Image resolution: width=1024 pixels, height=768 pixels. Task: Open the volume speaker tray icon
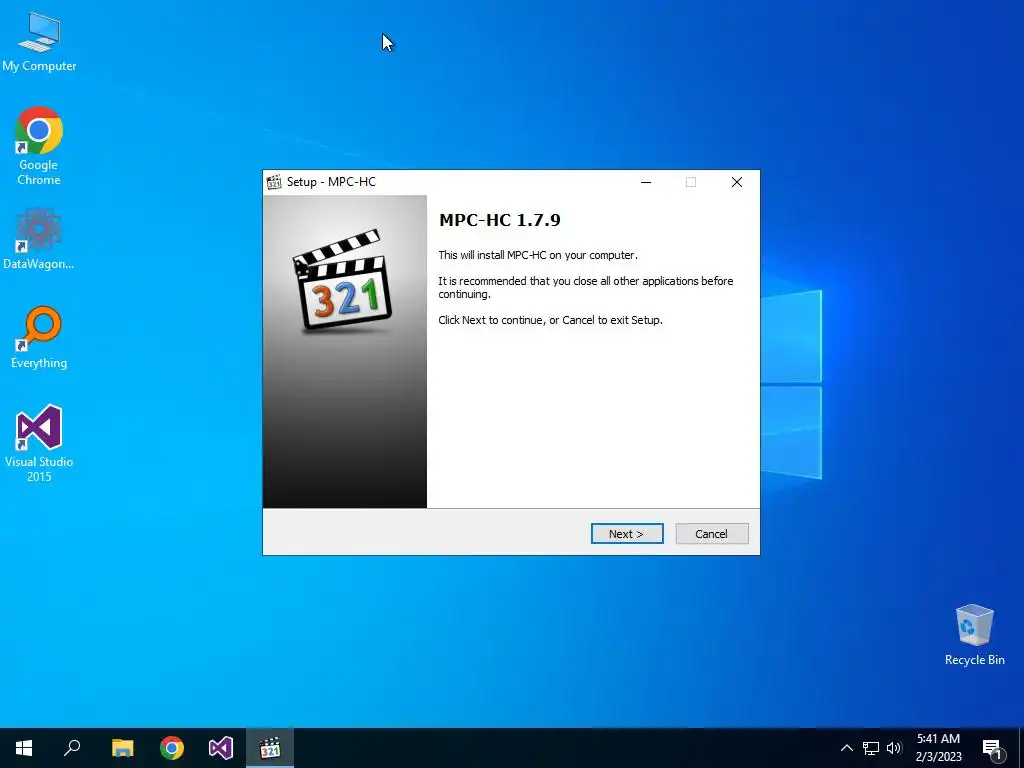coord(894,748)
